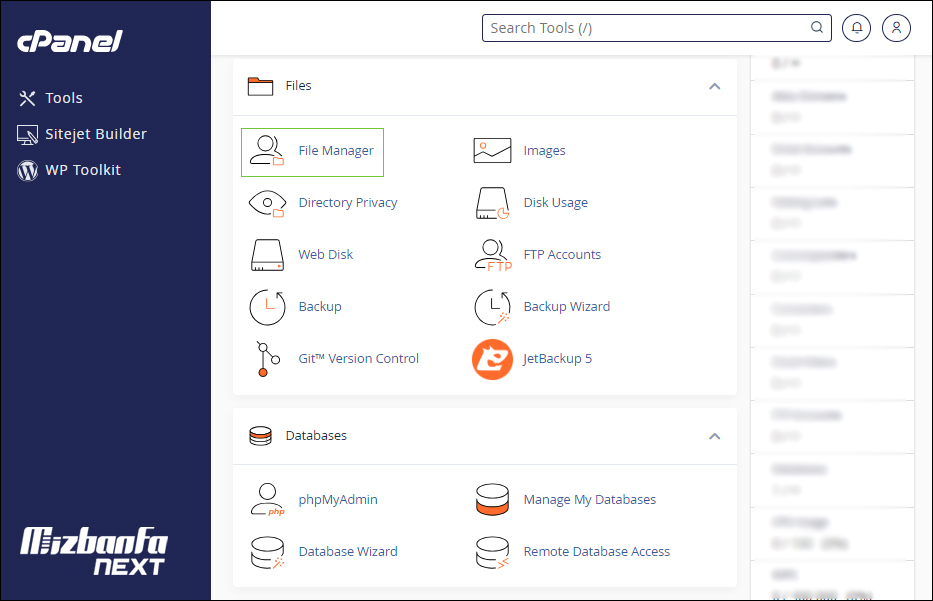Open the File Manager icon
Screen dimensions: 933x601
tap(267, 151)
